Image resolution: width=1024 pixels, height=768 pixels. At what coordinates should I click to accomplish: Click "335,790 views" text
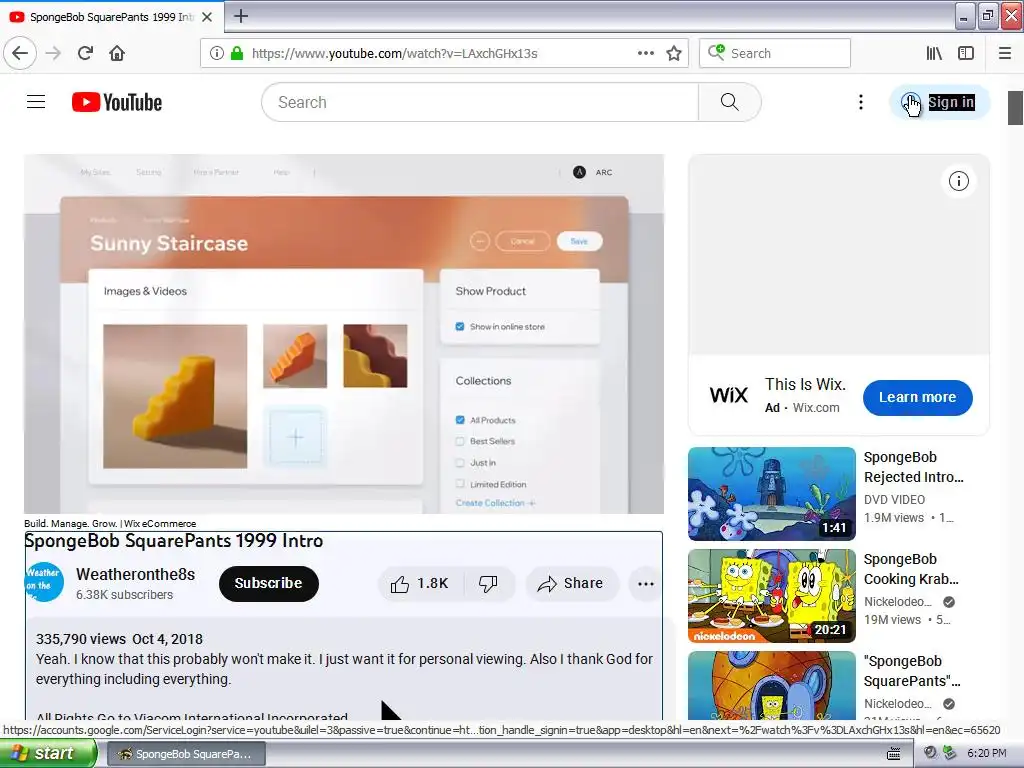coord(81,639)
